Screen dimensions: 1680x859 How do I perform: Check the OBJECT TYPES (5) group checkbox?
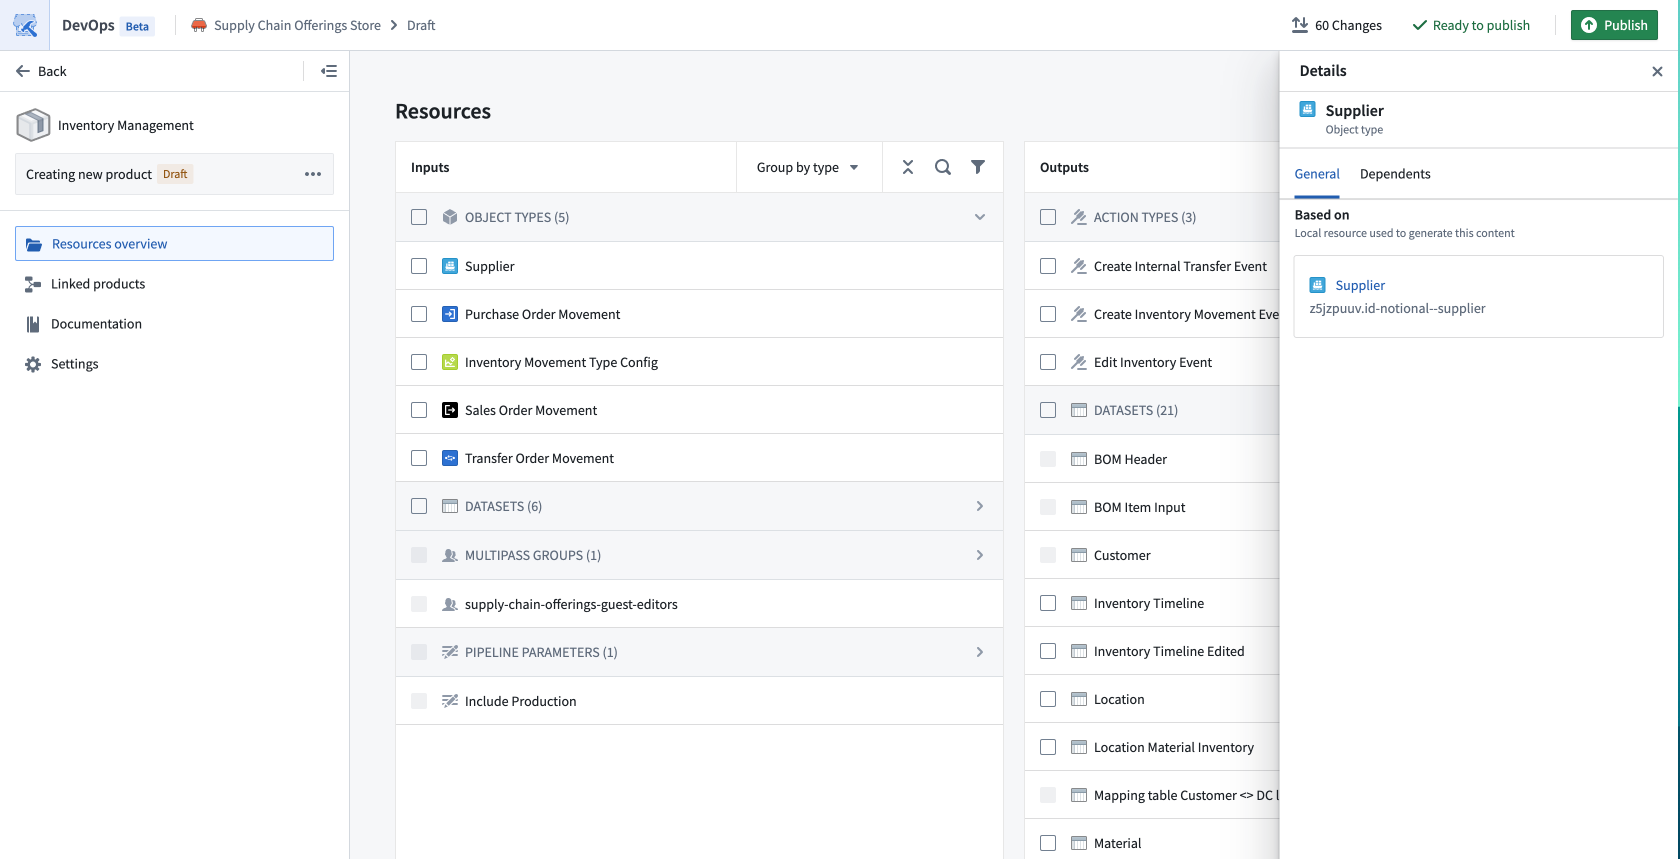[419, 217]
